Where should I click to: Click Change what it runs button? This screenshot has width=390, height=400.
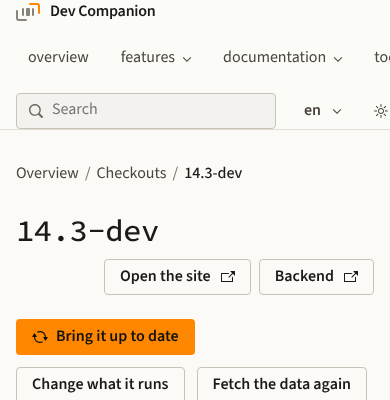[x=100, y=384]
